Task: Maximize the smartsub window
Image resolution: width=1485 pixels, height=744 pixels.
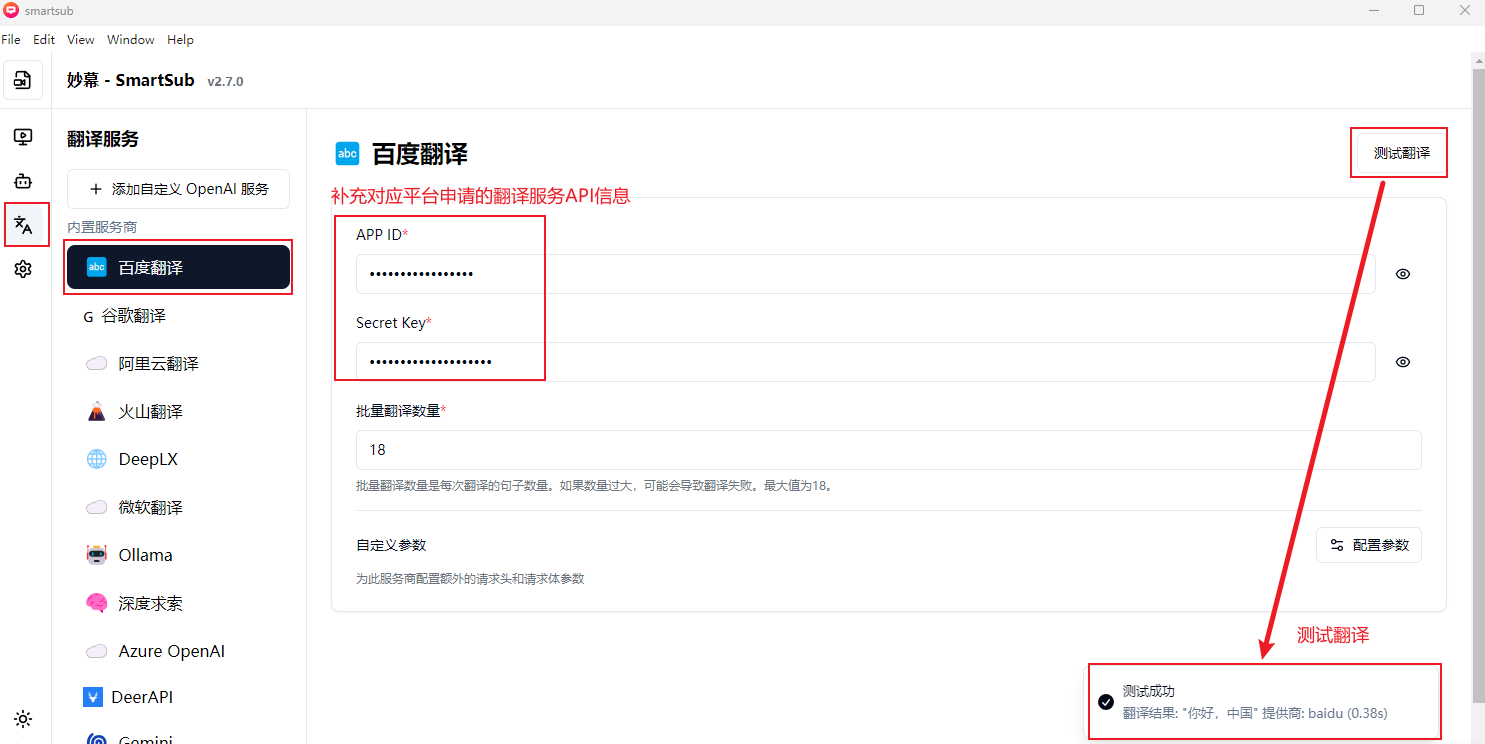Action: point(1418,10)
